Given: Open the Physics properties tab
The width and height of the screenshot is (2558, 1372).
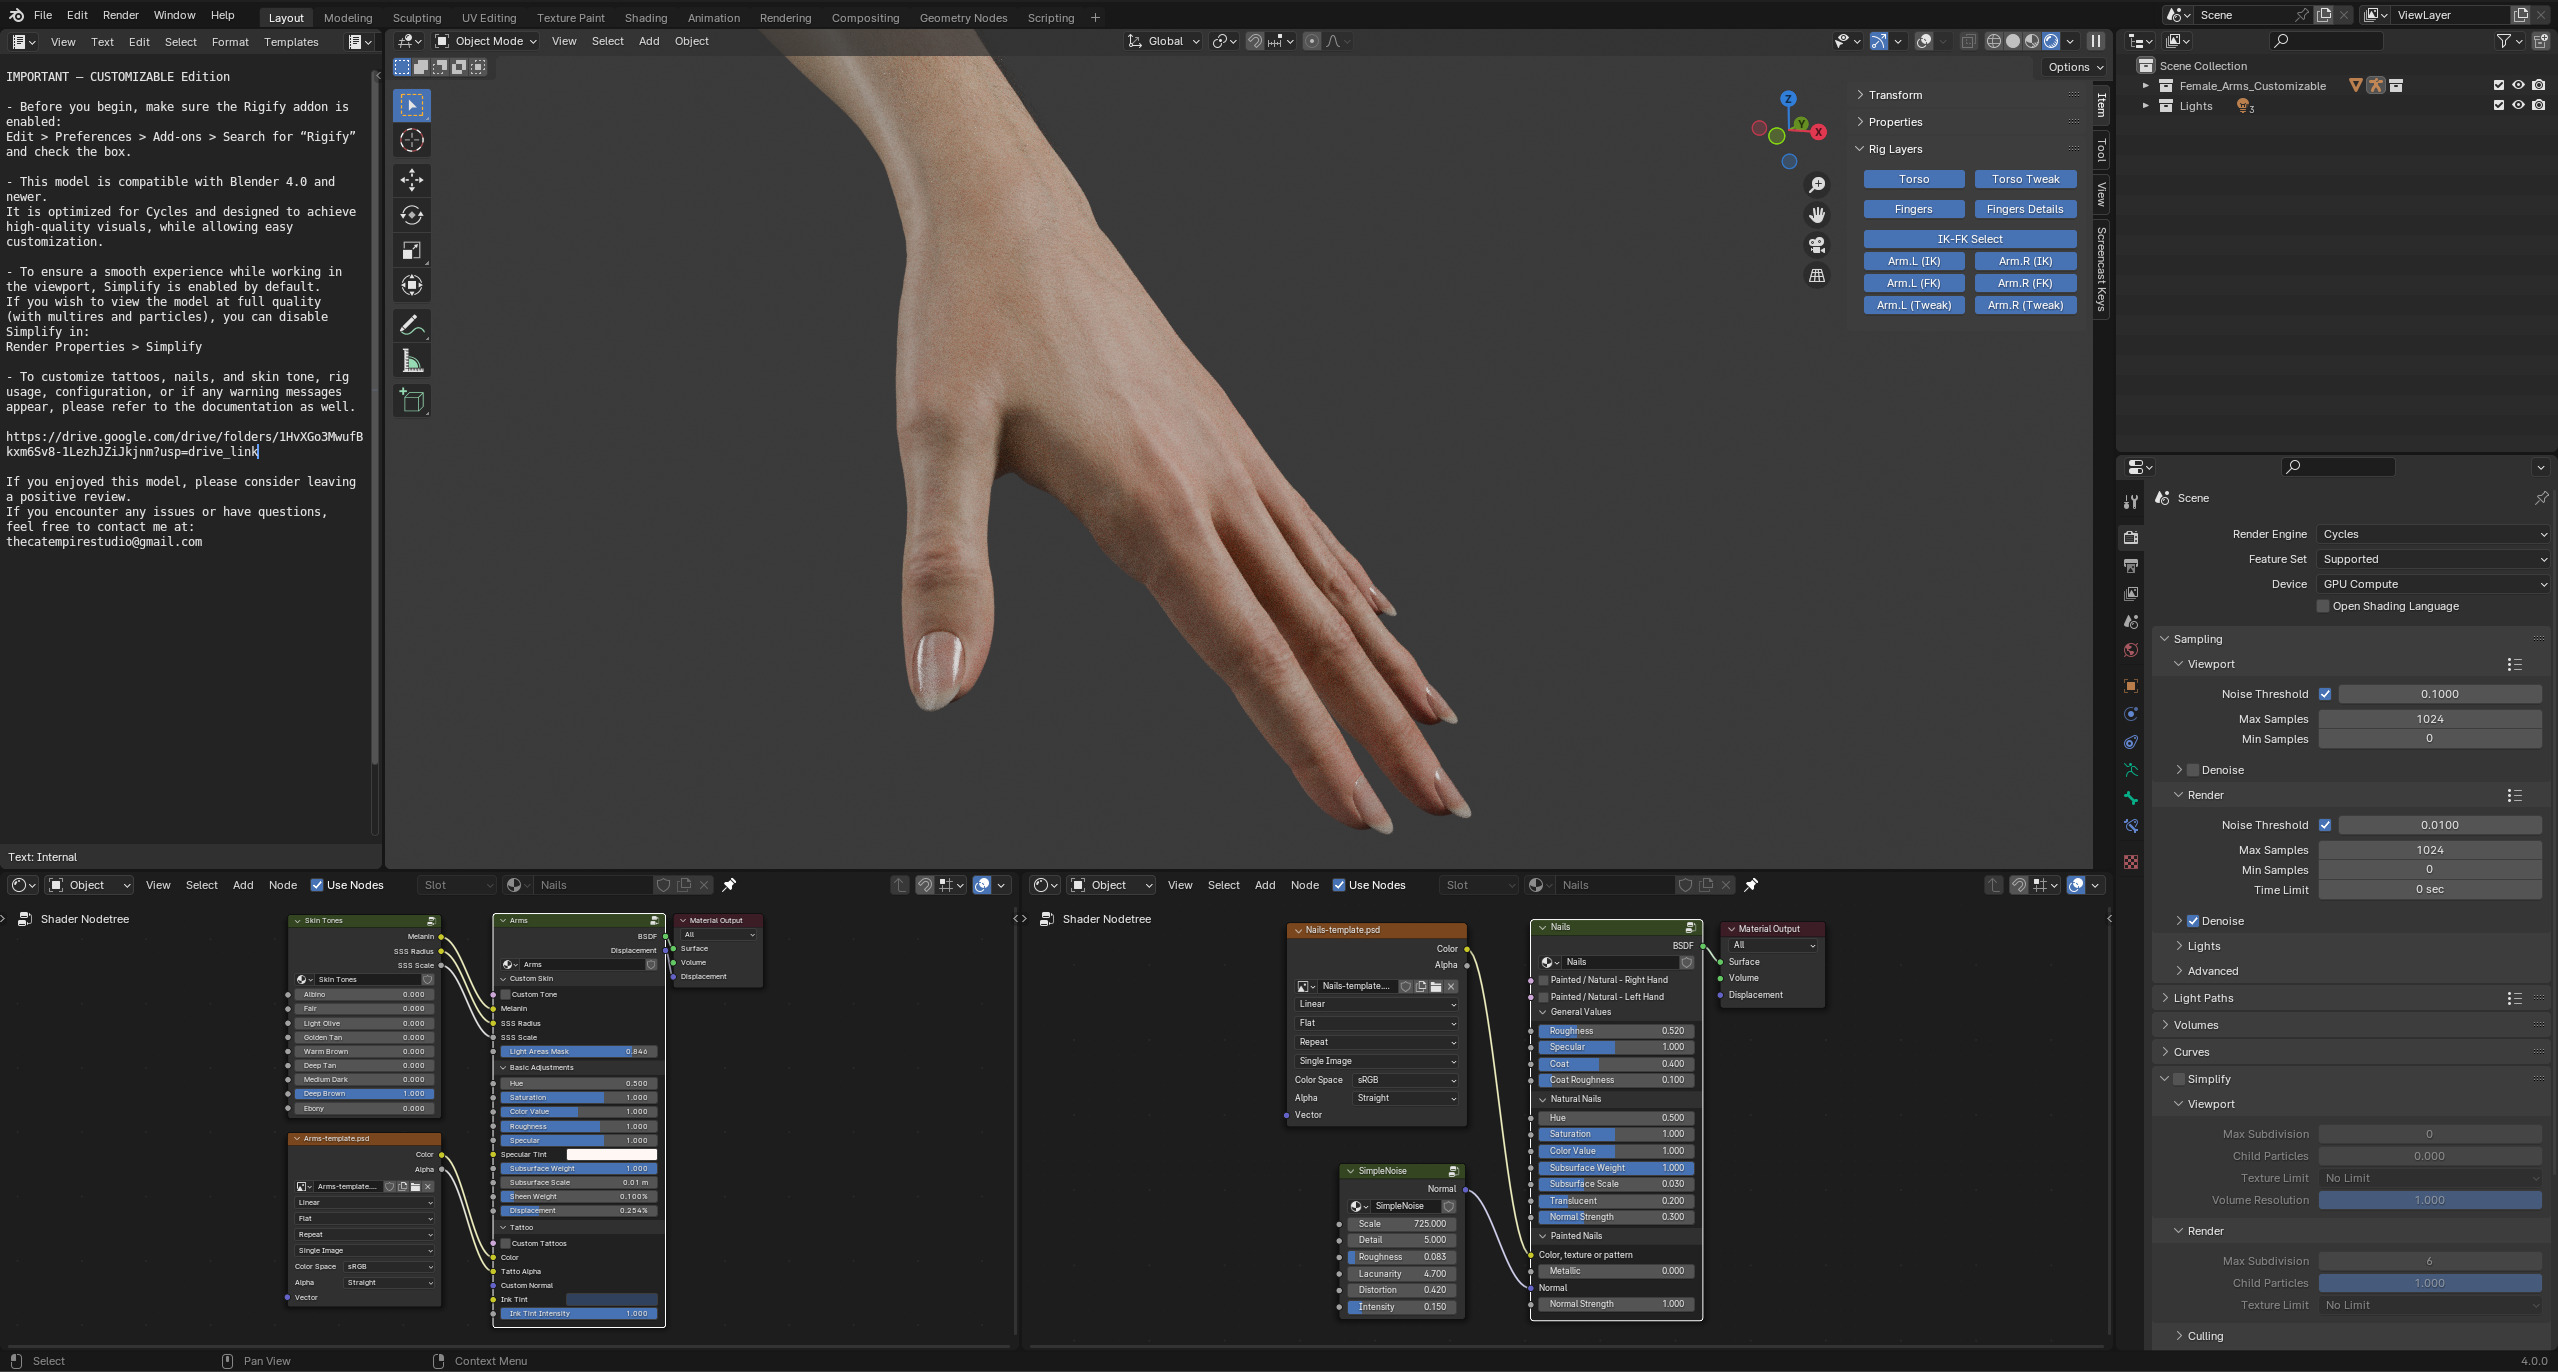Looking at the screenshot, I should [x=2131, y=714].
